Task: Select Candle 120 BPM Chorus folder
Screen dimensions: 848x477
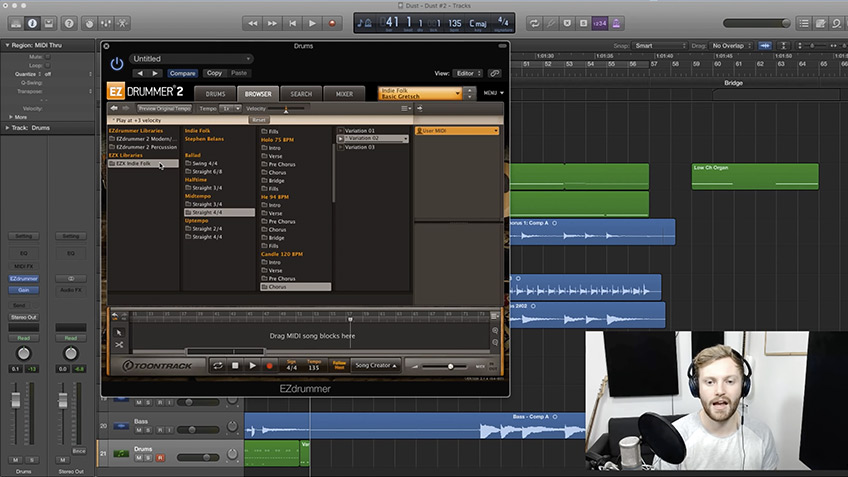Action: click(295, 287)
